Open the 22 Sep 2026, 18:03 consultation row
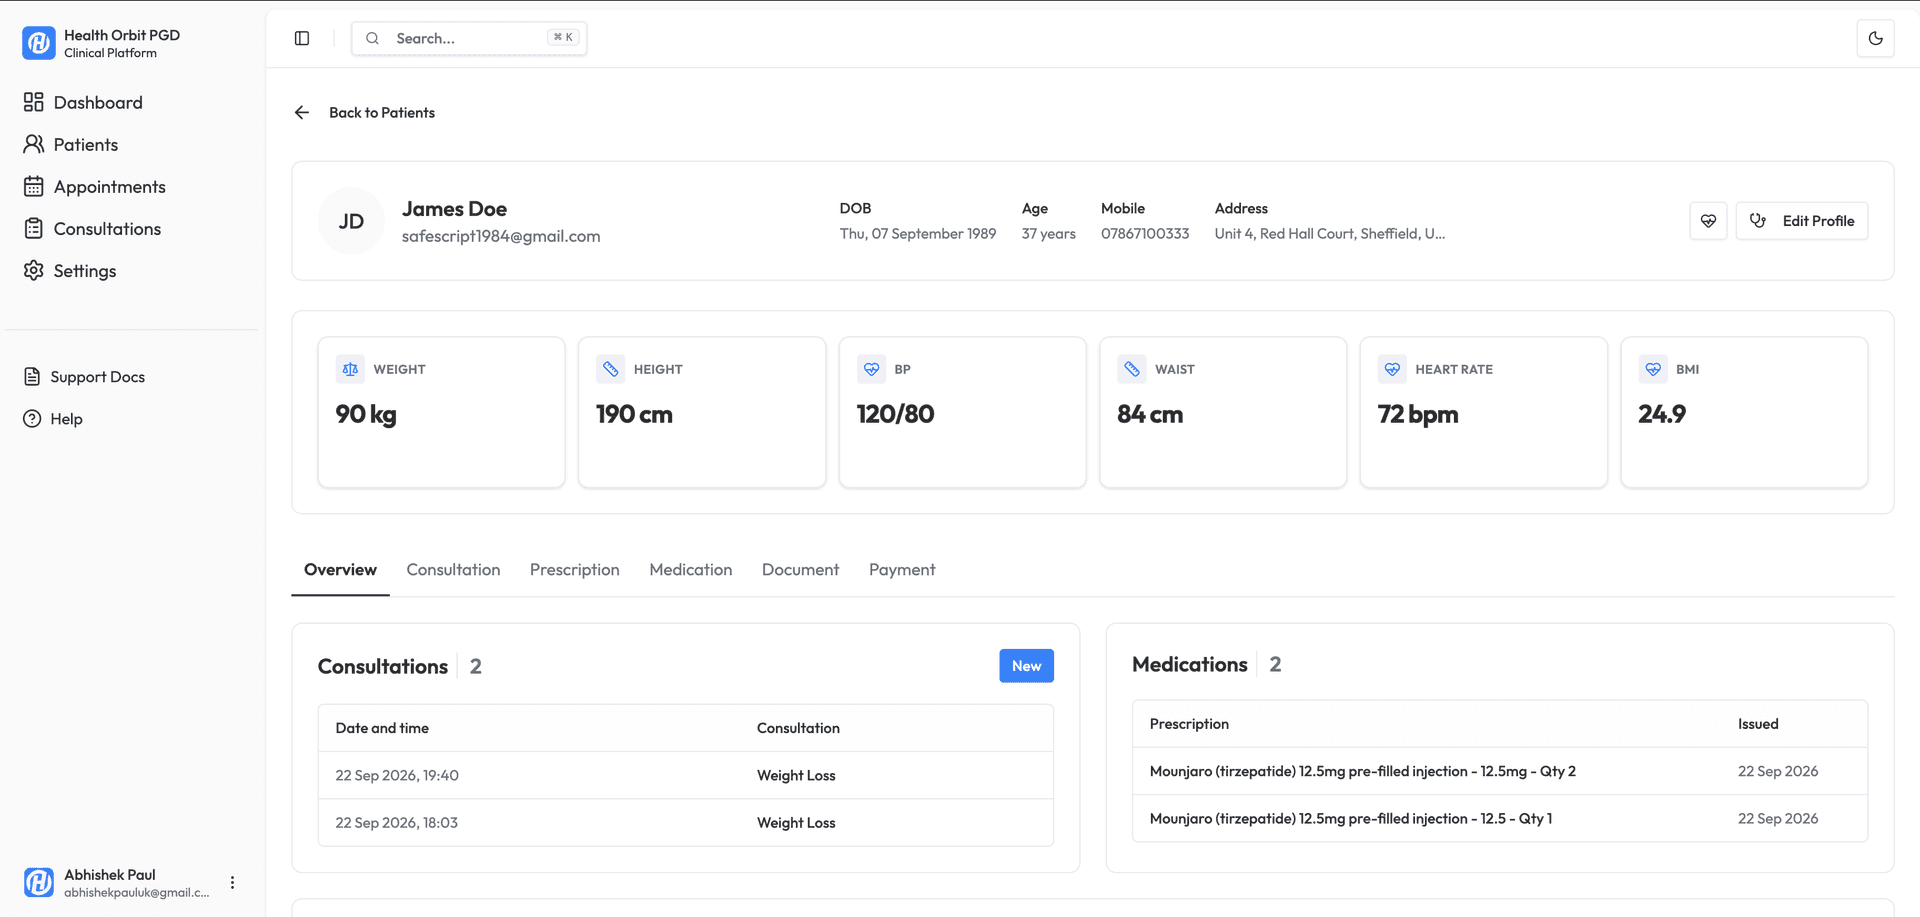The width and height of the screenshot is (1920, 917). click(x=686, y=822)
